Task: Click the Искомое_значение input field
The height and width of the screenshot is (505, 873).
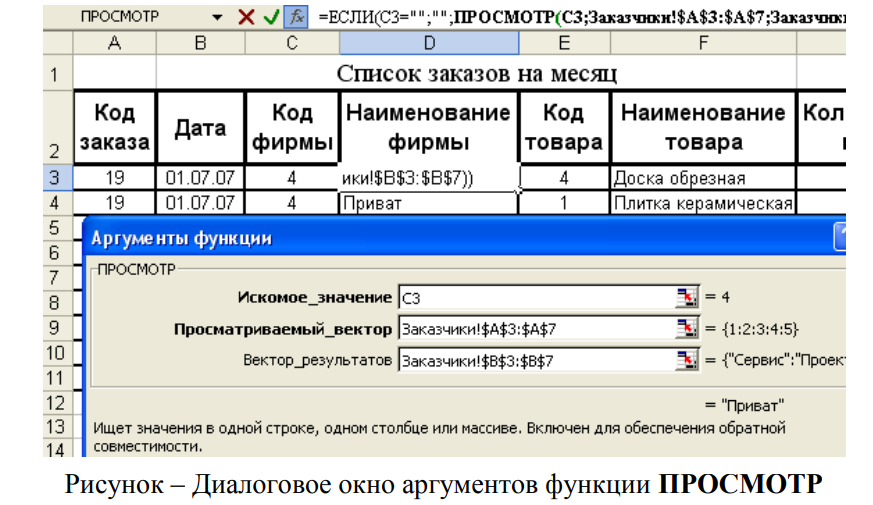Action: point(535,297)
